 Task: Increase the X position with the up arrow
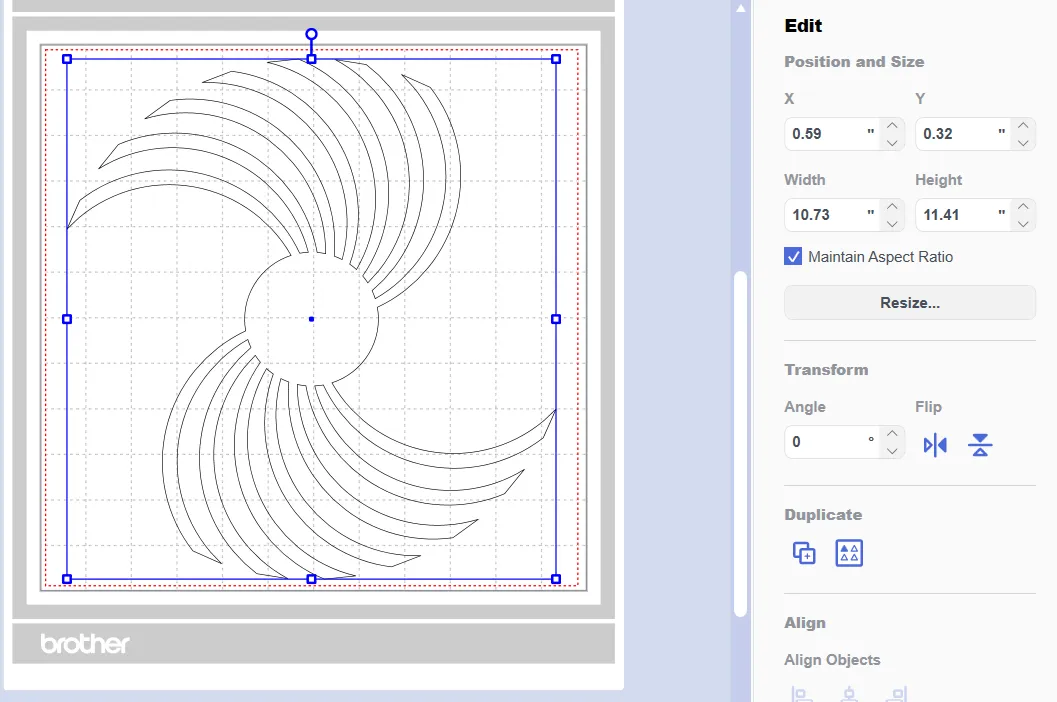click(x=892, y=125)
